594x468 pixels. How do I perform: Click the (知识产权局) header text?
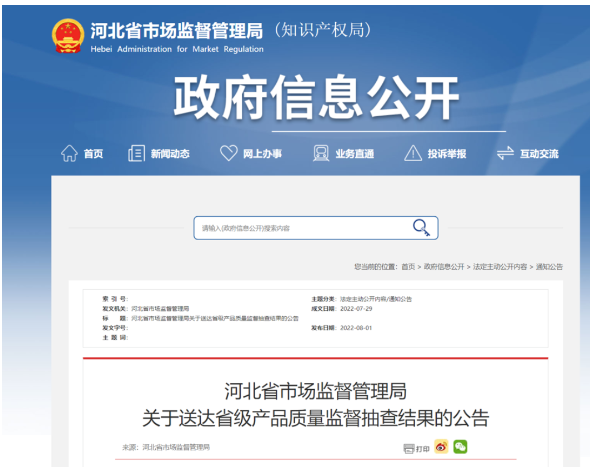[x=323, y=30]
